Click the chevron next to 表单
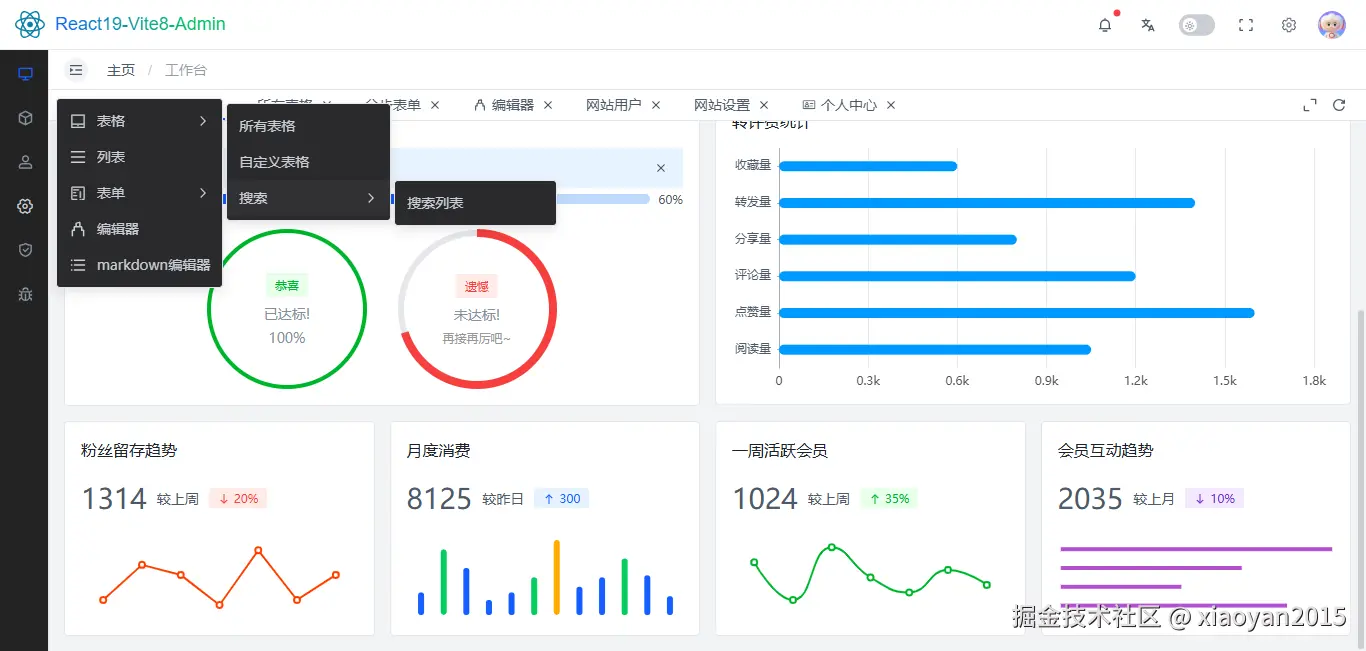 203,193
